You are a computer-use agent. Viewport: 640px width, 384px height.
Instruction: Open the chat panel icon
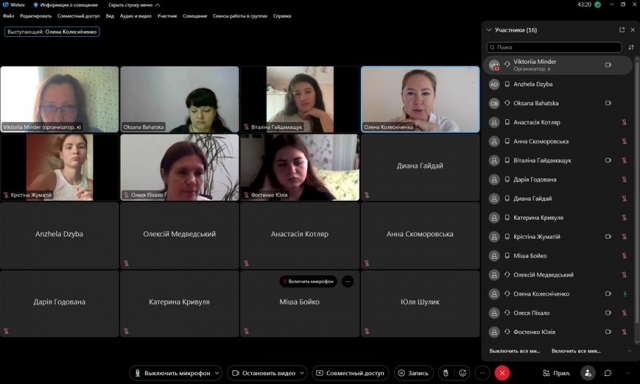pyautogui.click(x=608, y=373)
